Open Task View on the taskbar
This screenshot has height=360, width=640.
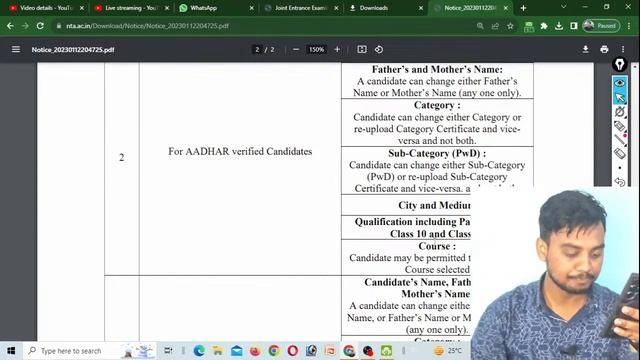[168, 351]
